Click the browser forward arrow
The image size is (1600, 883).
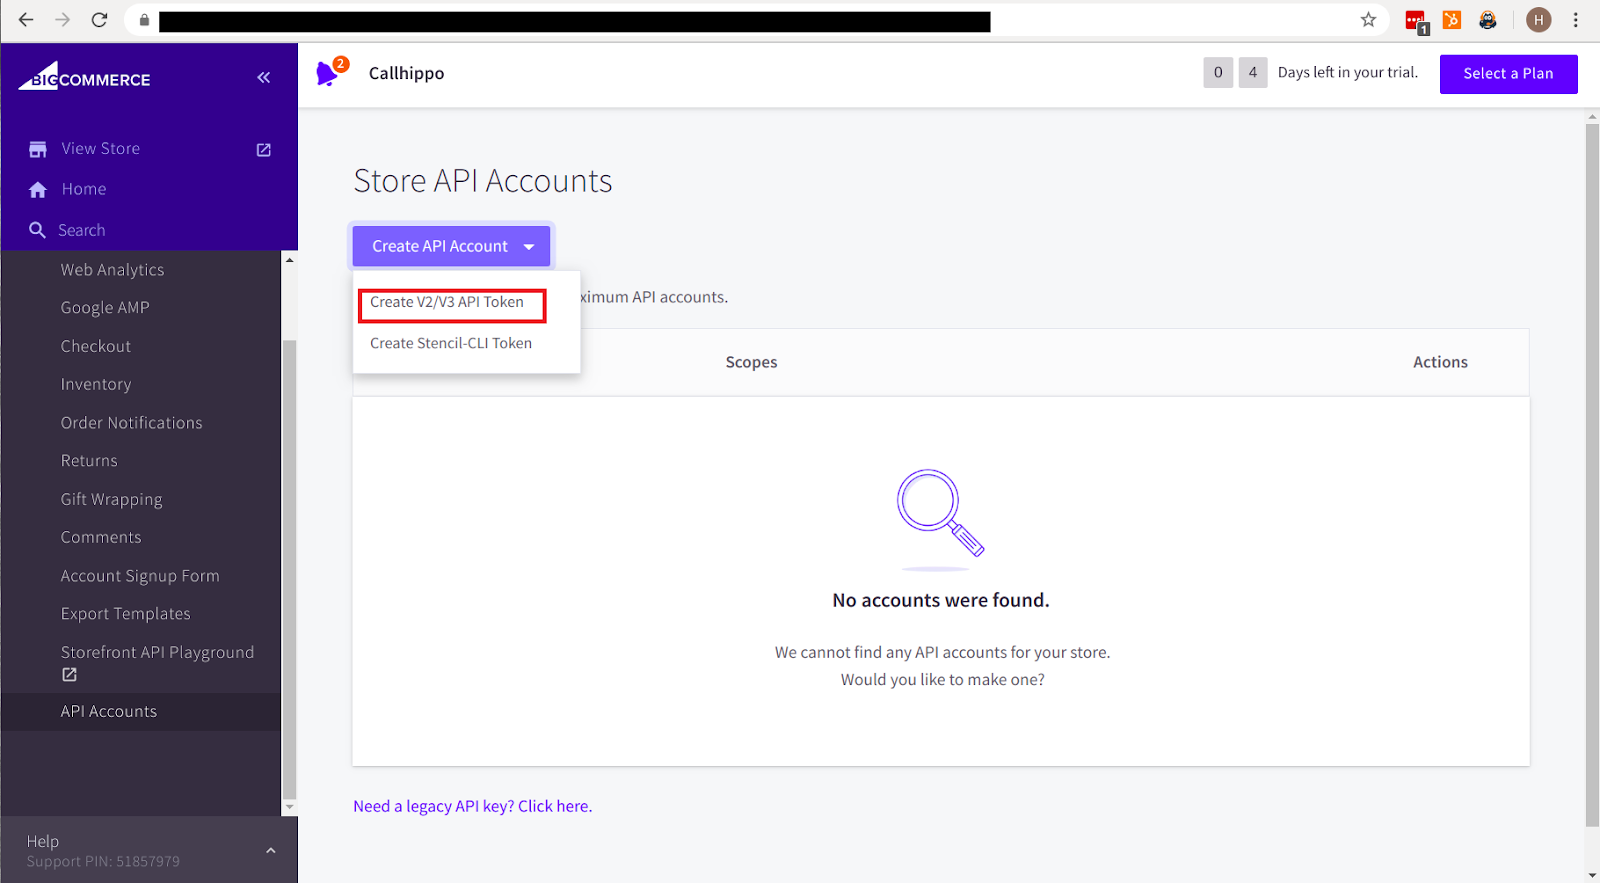[x=62, y=20]
